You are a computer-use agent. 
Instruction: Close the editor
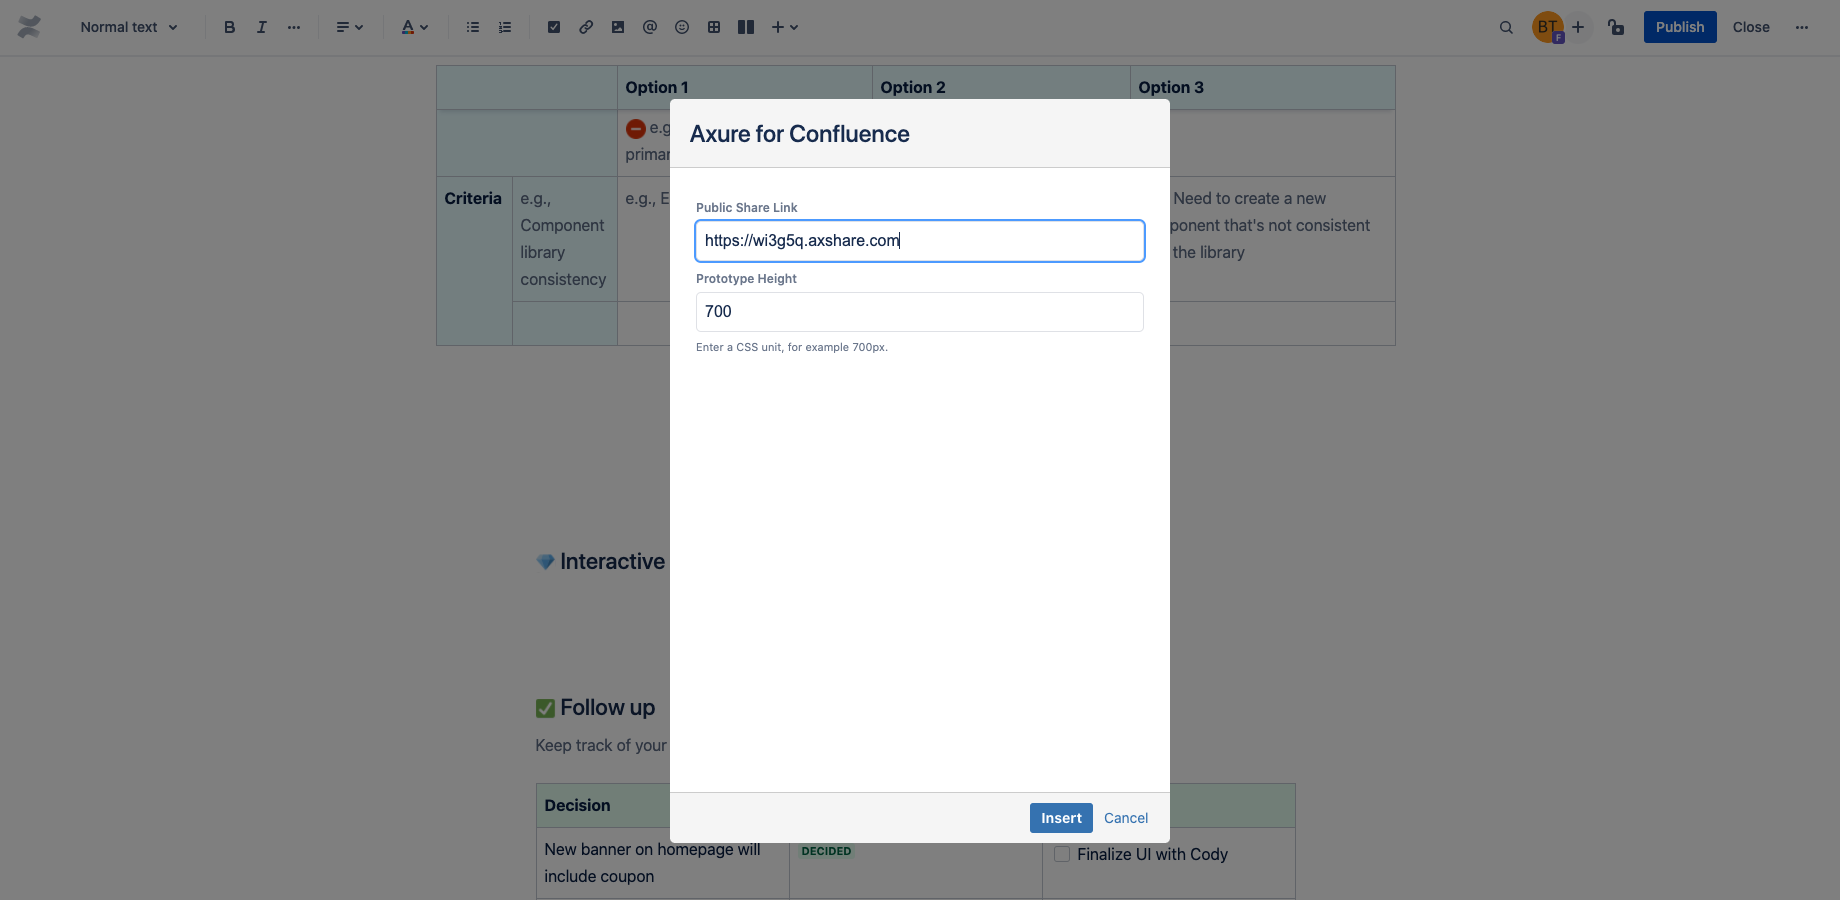pos(1751,27)
